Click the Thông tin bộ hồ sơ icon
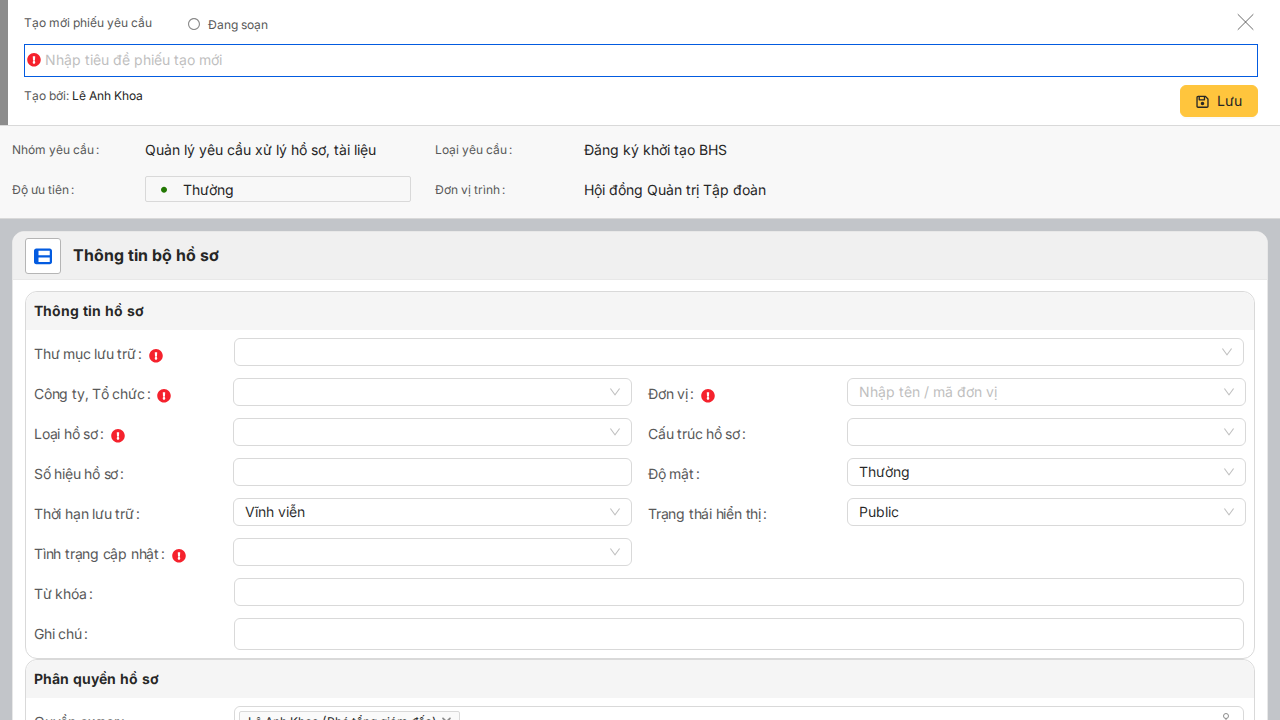The width and height of the screenshot is (1280, 720). [43, 256]
